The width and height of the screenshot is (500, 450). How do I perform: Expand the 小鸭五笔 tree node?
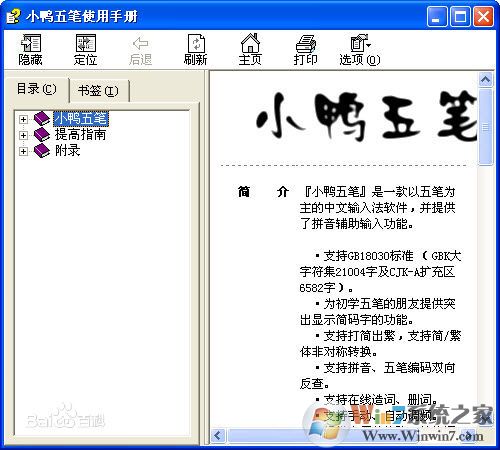tap(23, 119)
